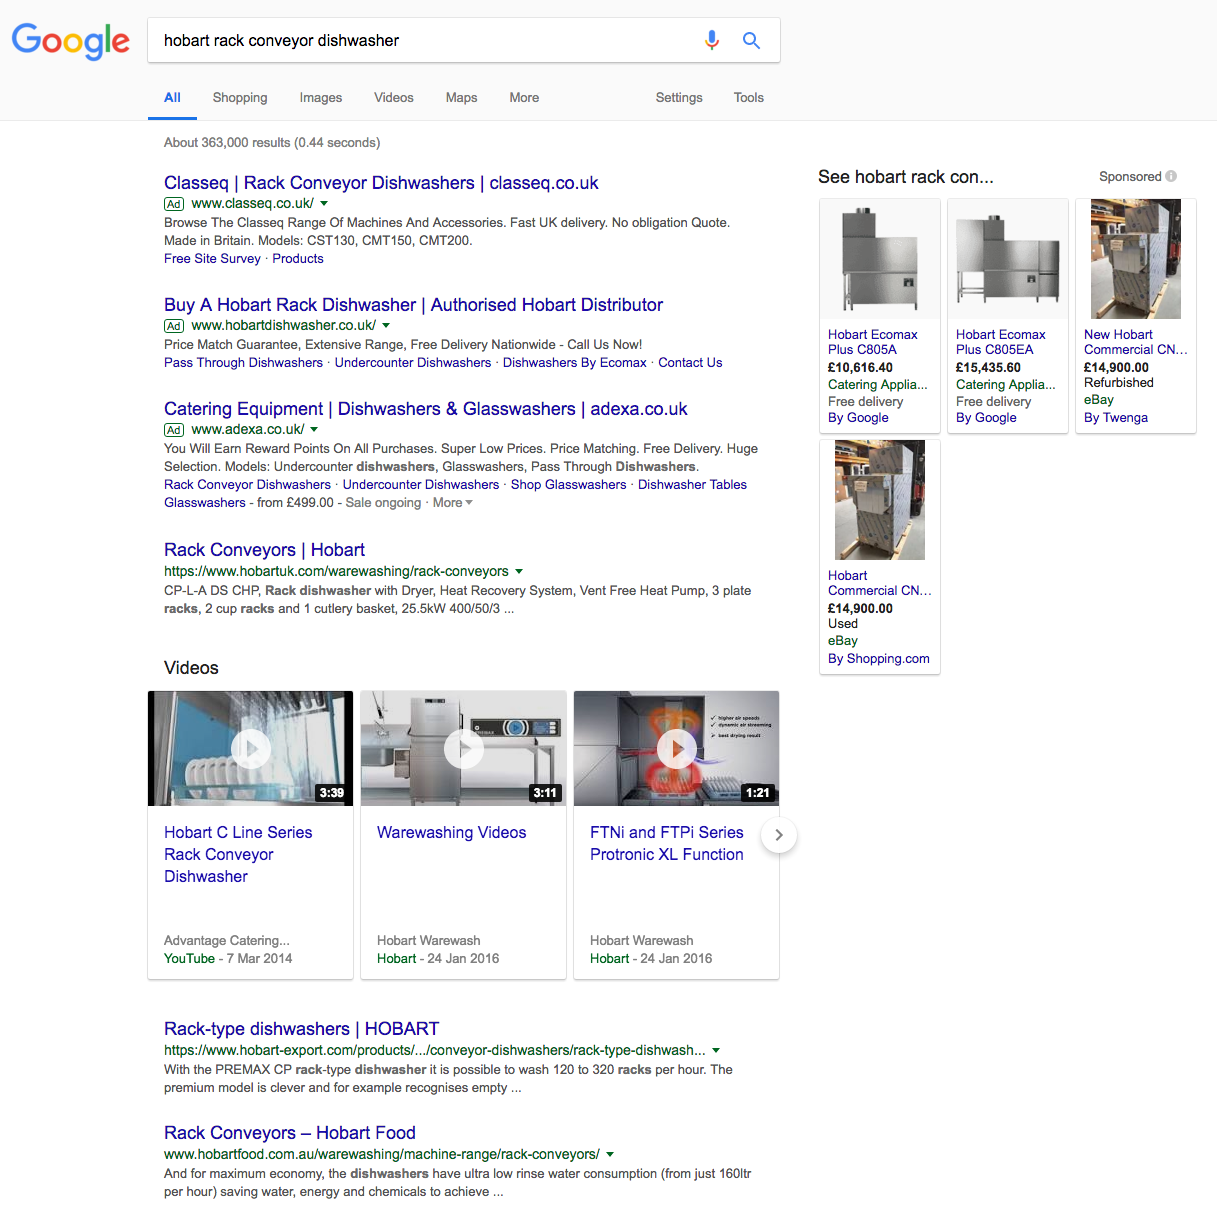Switch to the Images tab

pyautogui.click(x=321, y=98)
